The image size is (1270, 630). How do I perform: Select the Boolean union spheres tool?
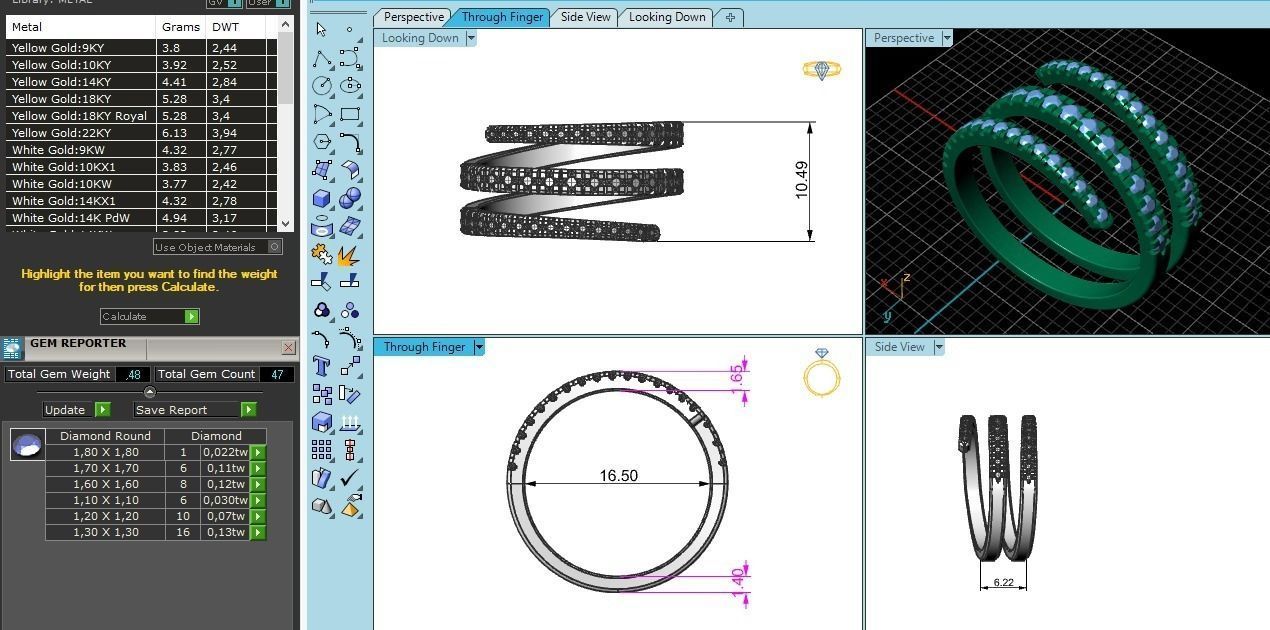tap(350, 198)
